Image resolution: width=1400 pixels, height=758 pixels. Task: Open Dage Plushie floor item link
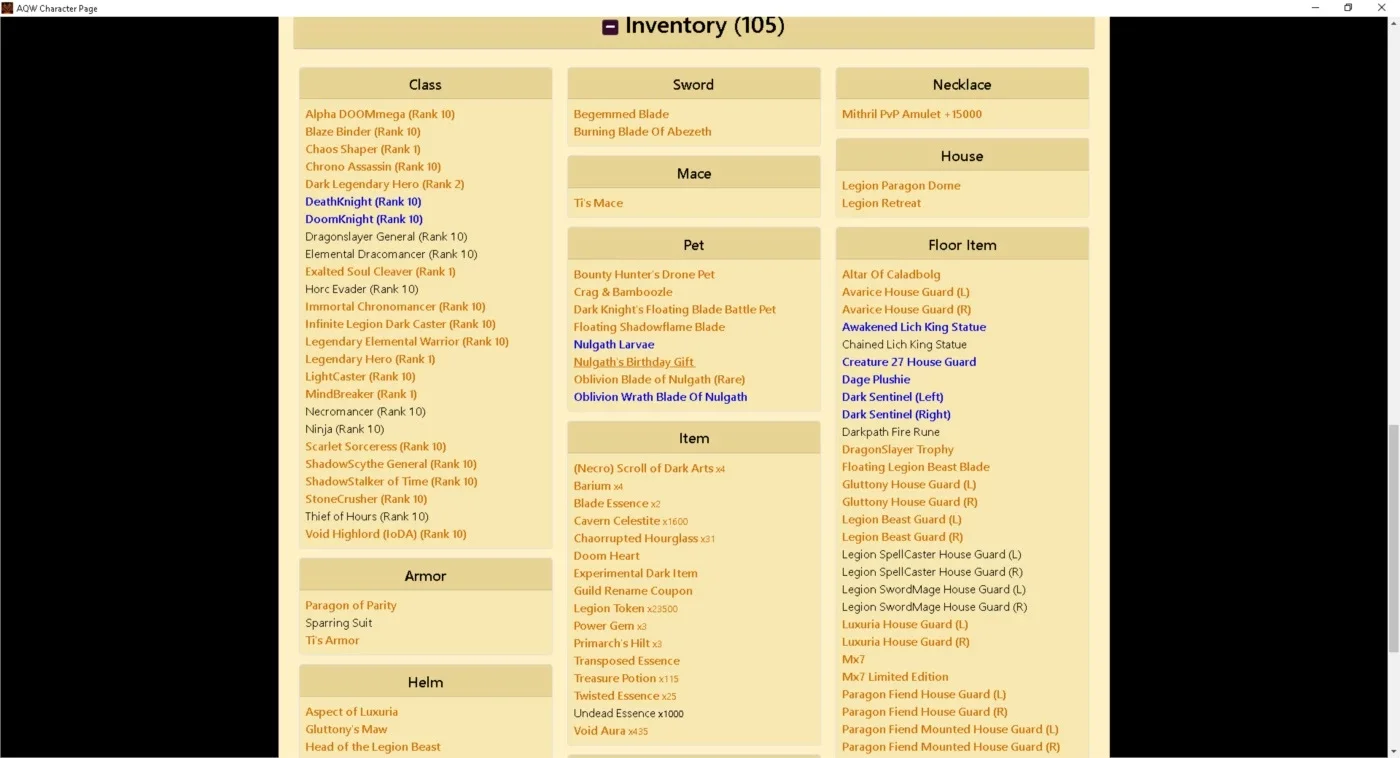pyautogui.click(x=876, y=380)
